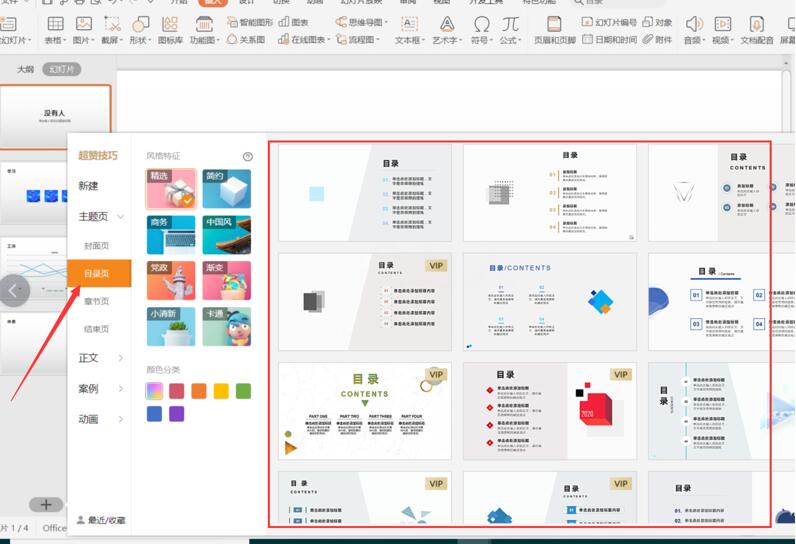Switch to 封面页 cover page category

[97, 245]
